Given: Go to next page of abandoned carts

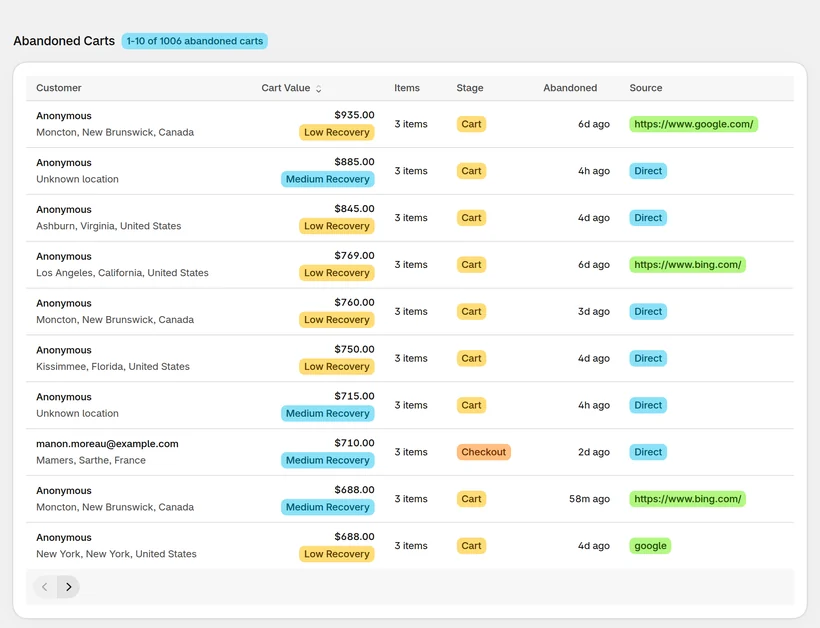Looking at the screenshot, I should (69, 587).
